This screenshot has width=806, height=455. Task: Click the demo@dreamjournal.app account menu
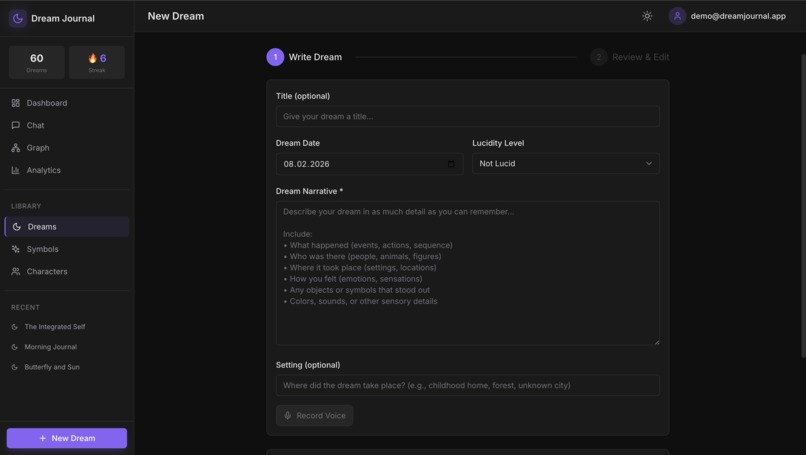tap(727, 16)
